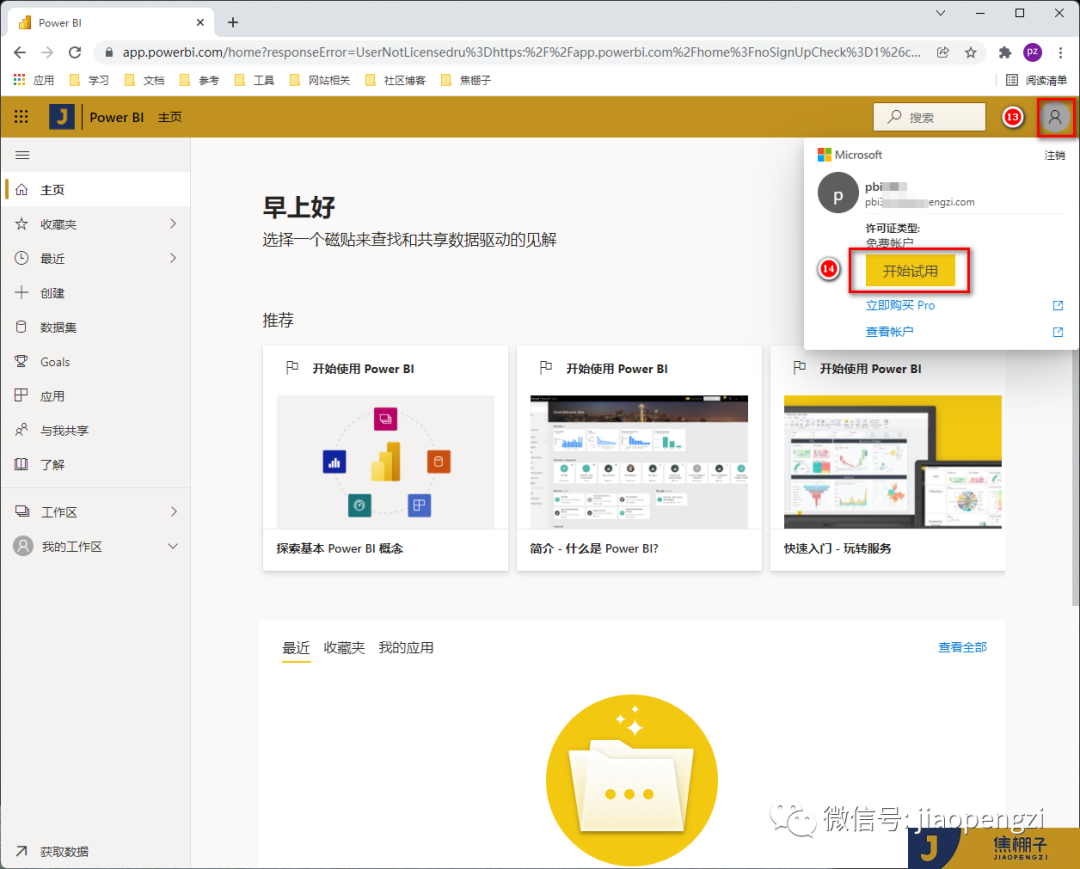Click the 获取数据 arrow icon
Viewport: 1080px width, 869px height.
(x=21, y=851)
